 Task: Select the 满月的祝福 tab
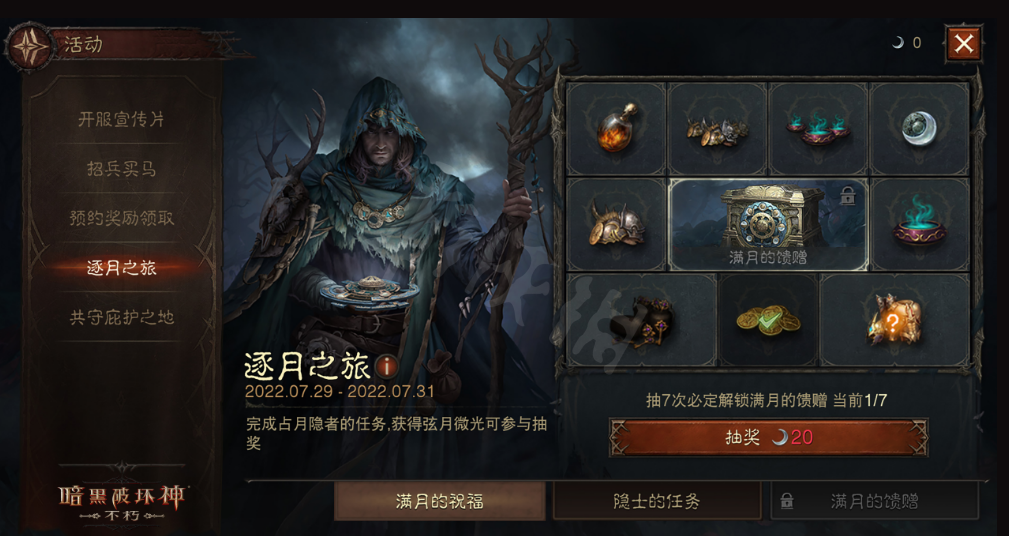click(x=440, y=501)
